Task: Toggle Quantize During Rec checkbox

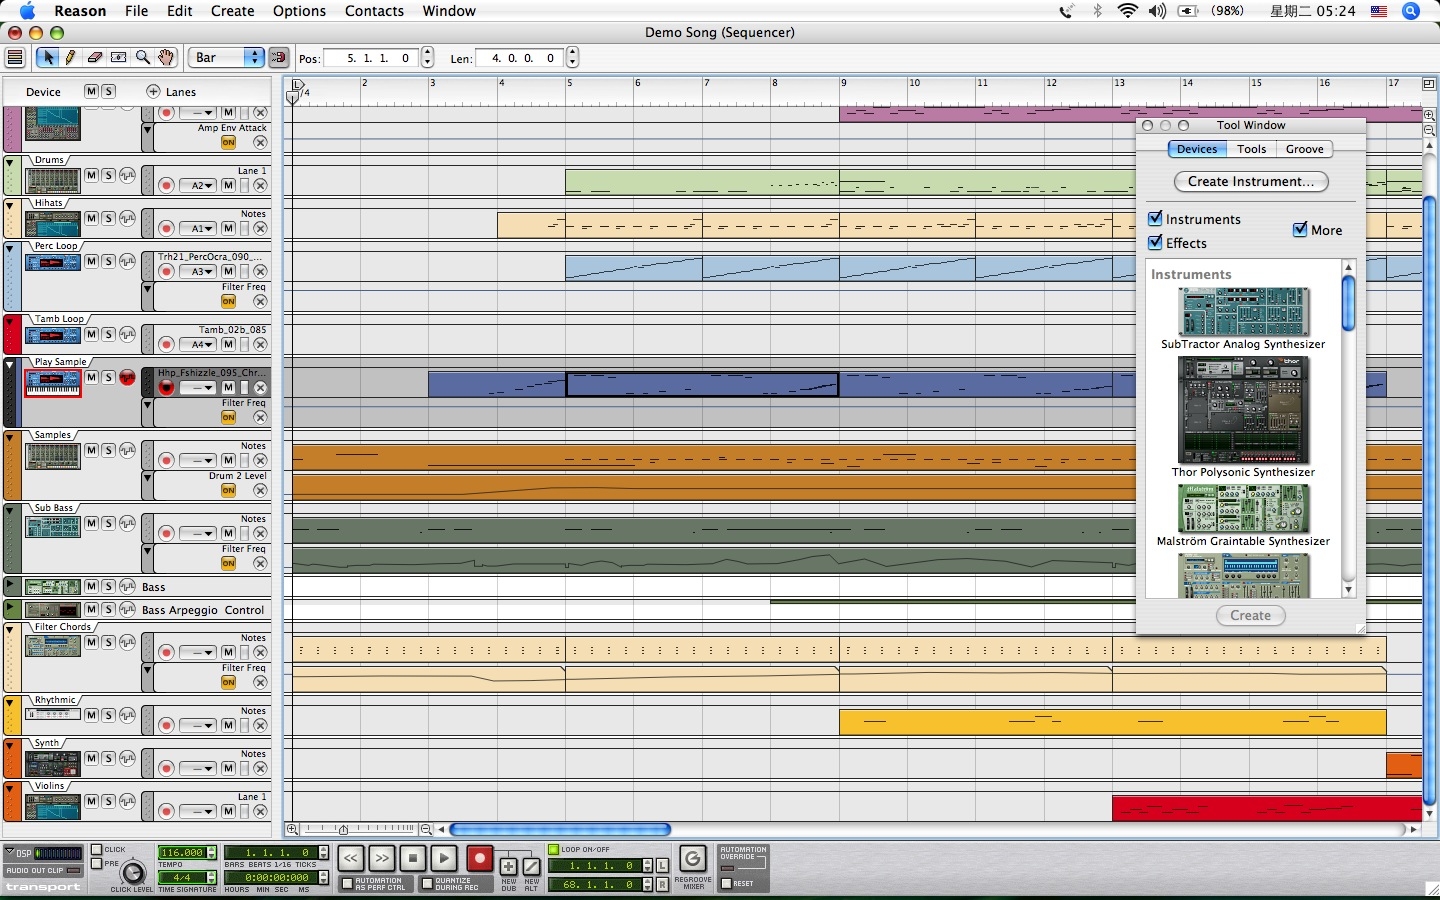Action: pyautogui.click(x=427, y=884)
